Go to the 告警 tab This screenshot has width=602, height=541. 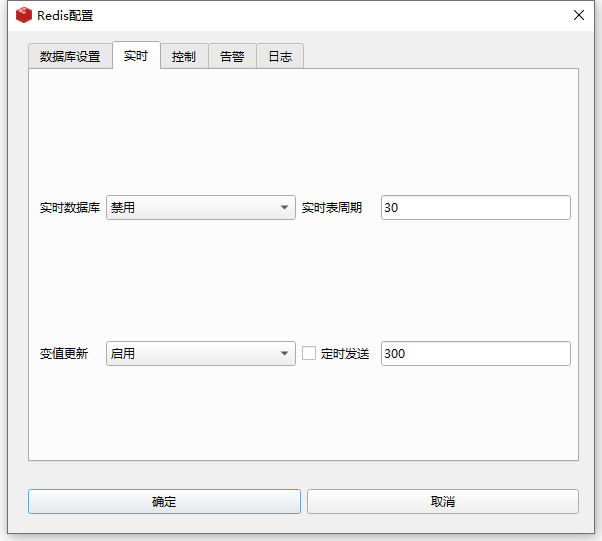click(232, 56)
